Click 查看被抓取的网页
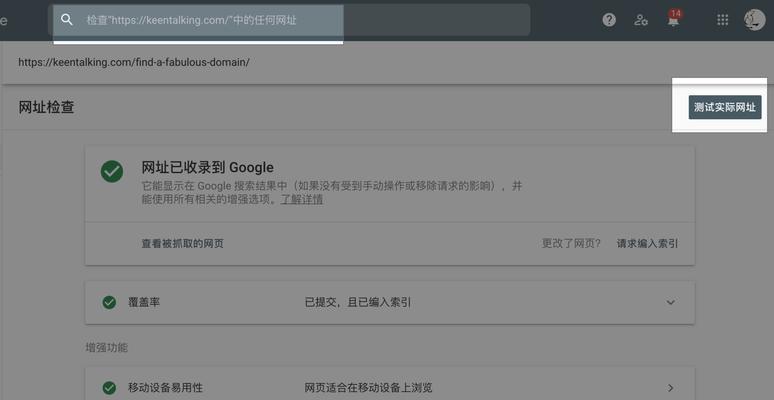The image size is (774, 400). click(x=183, y=243)
